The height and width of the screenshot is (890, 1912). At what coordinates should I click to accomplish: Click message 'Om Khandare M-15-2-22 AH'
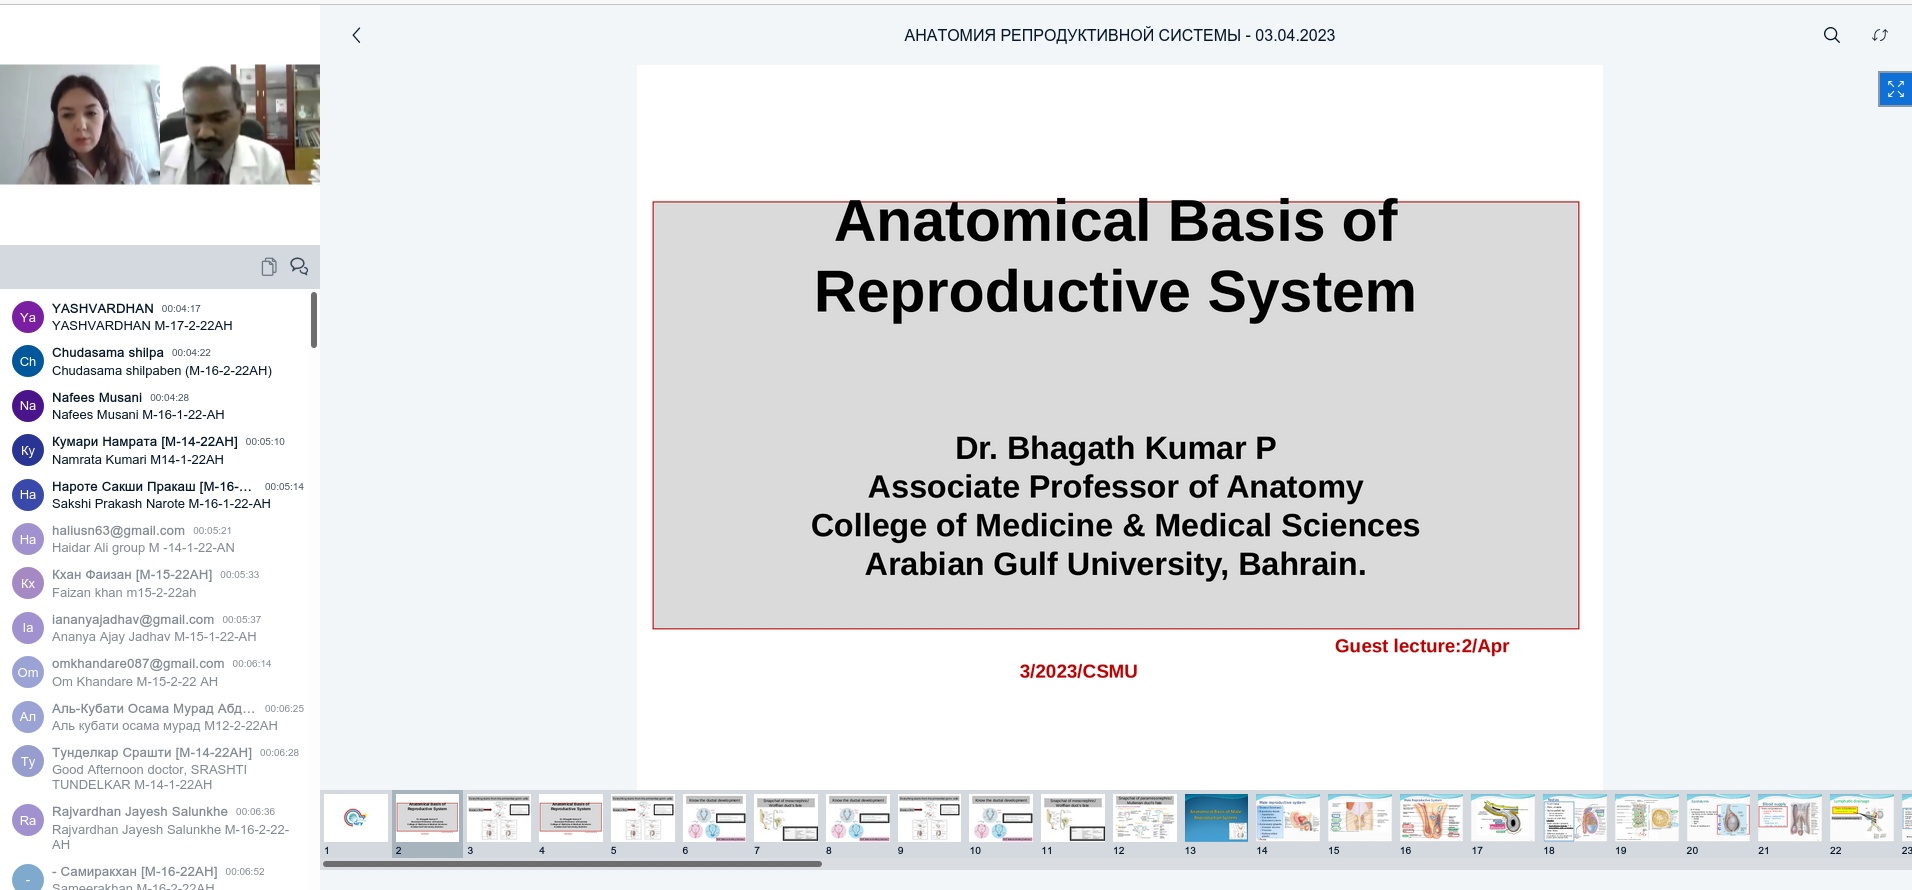click(135, 681)
